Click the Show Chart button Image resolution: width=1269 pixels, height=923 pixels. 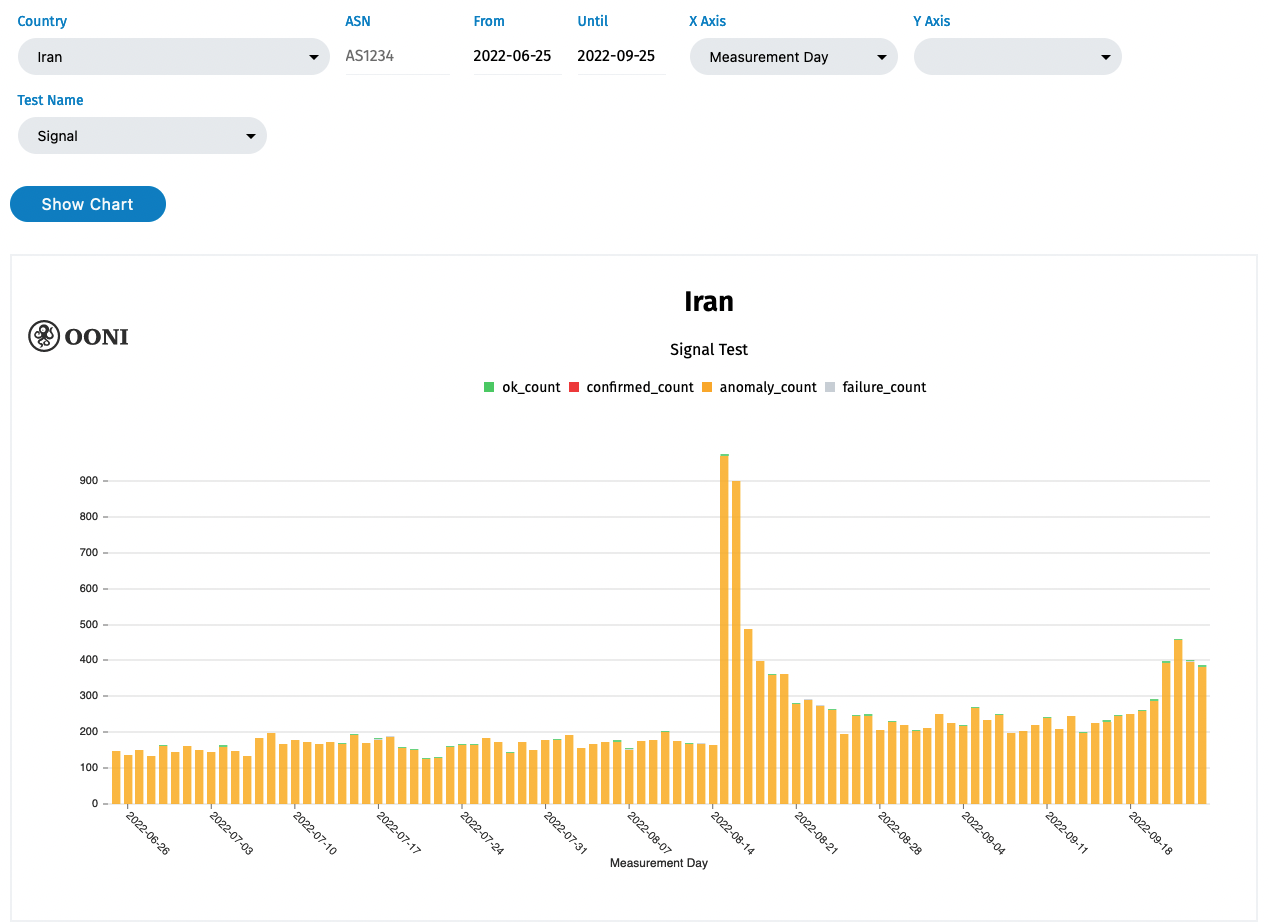click(x=88, y=204)
